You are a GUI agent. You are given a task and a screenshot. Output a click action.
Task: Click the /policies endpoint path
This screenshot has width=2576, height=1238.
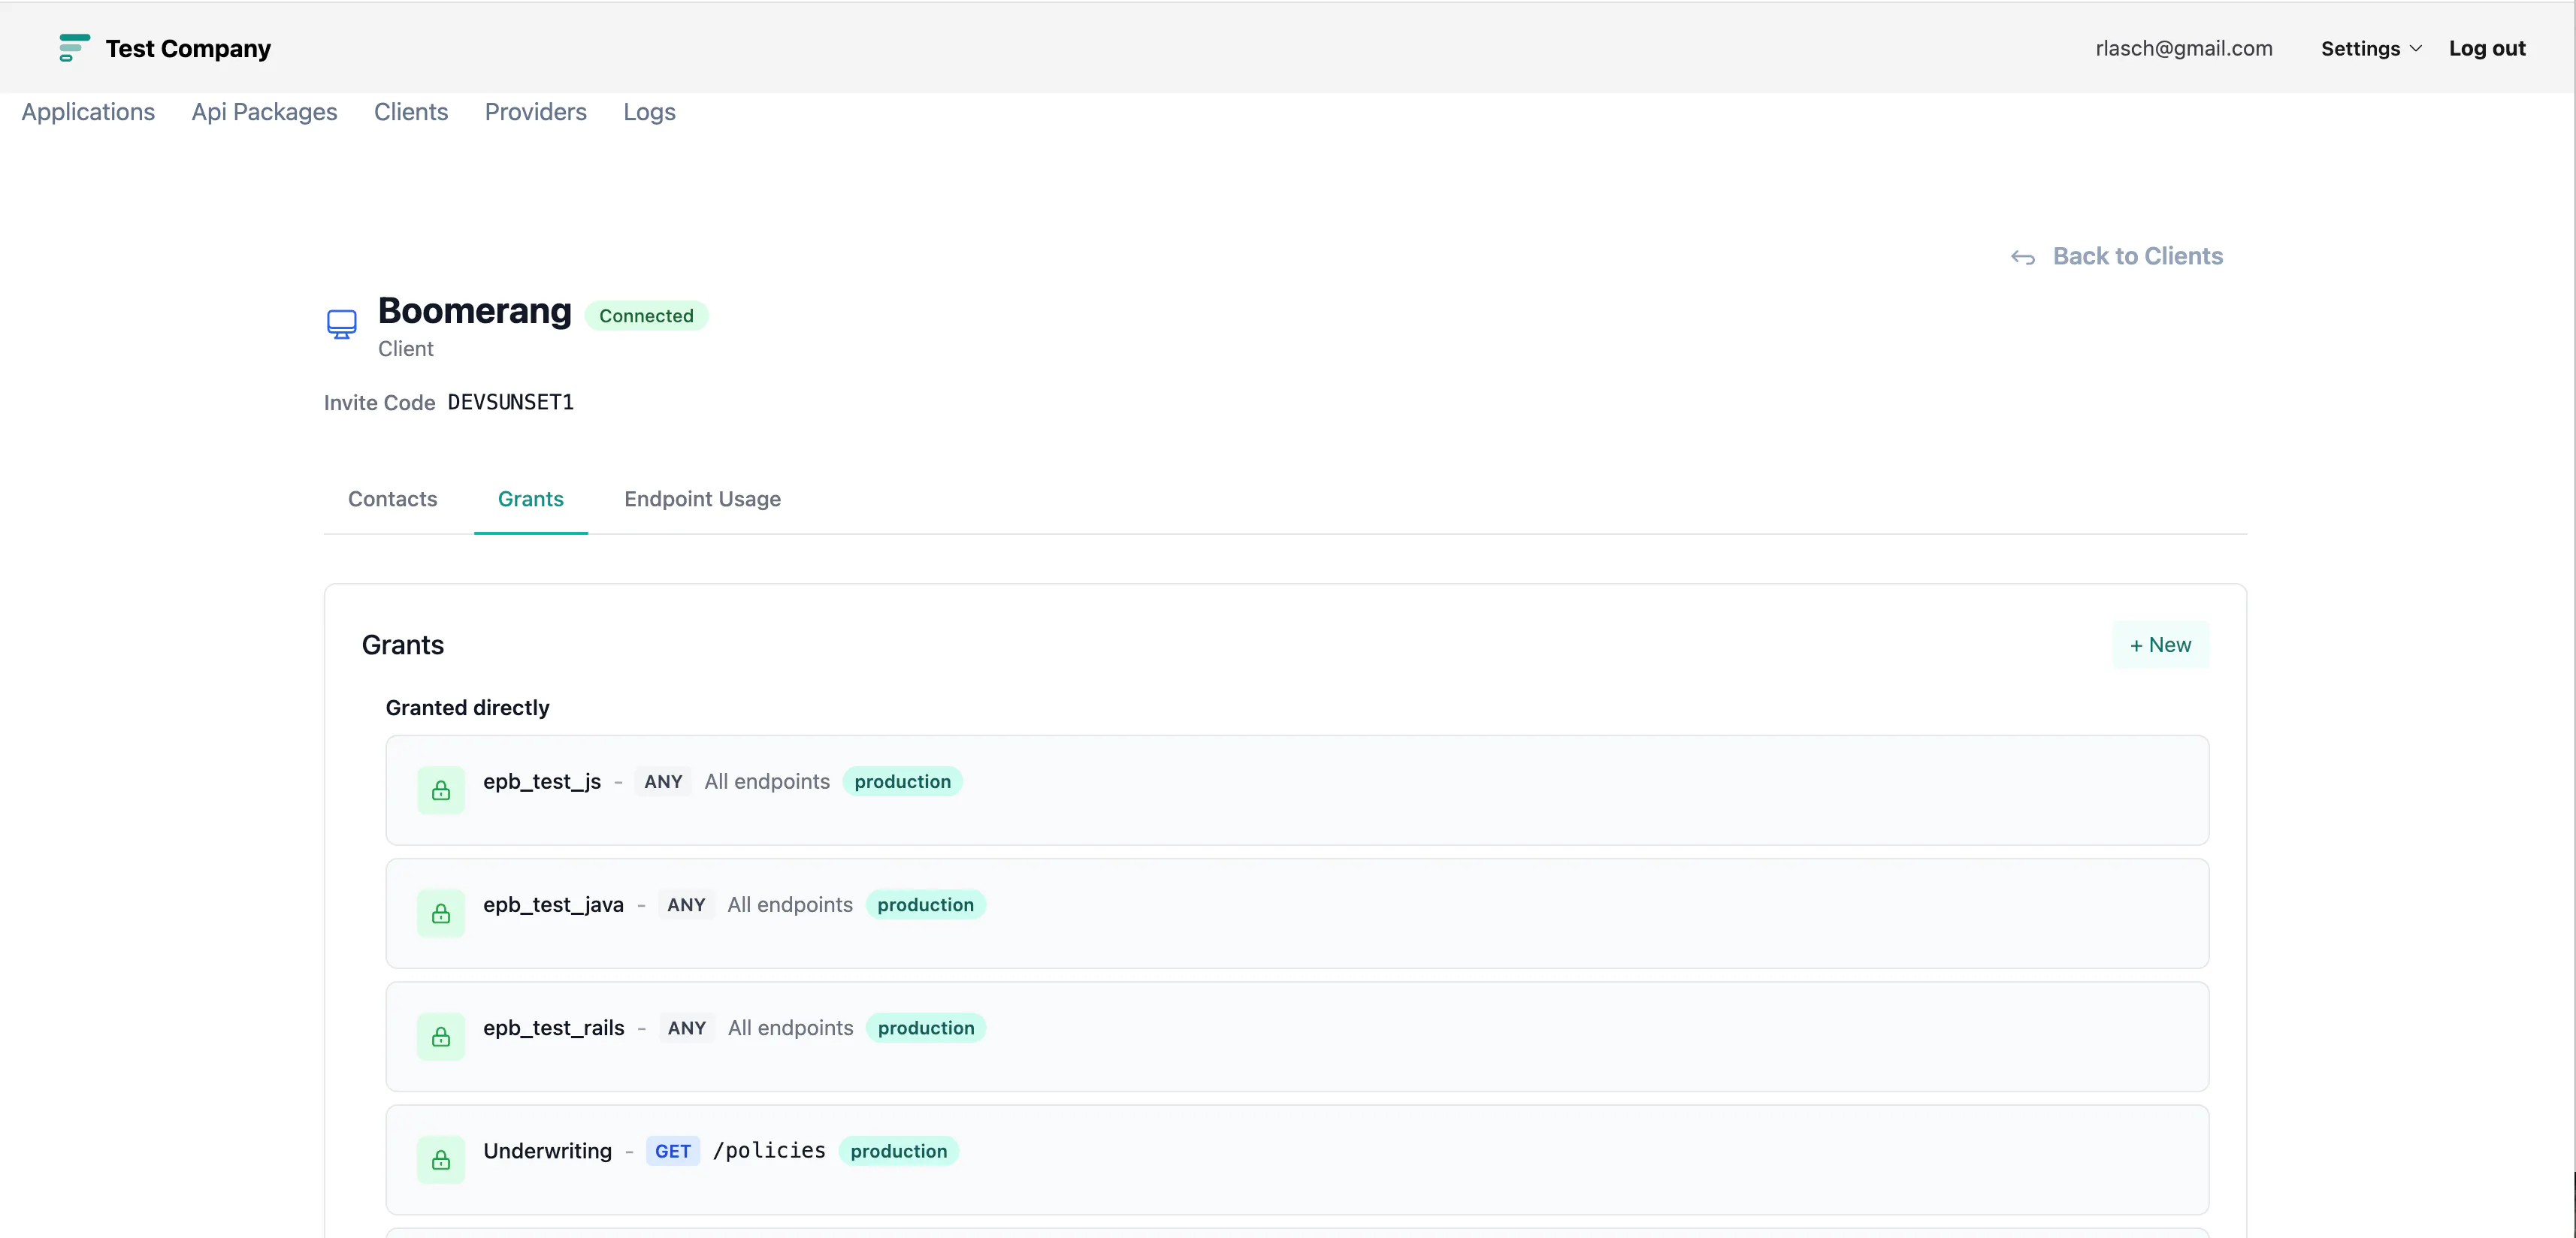(769, 1151)
